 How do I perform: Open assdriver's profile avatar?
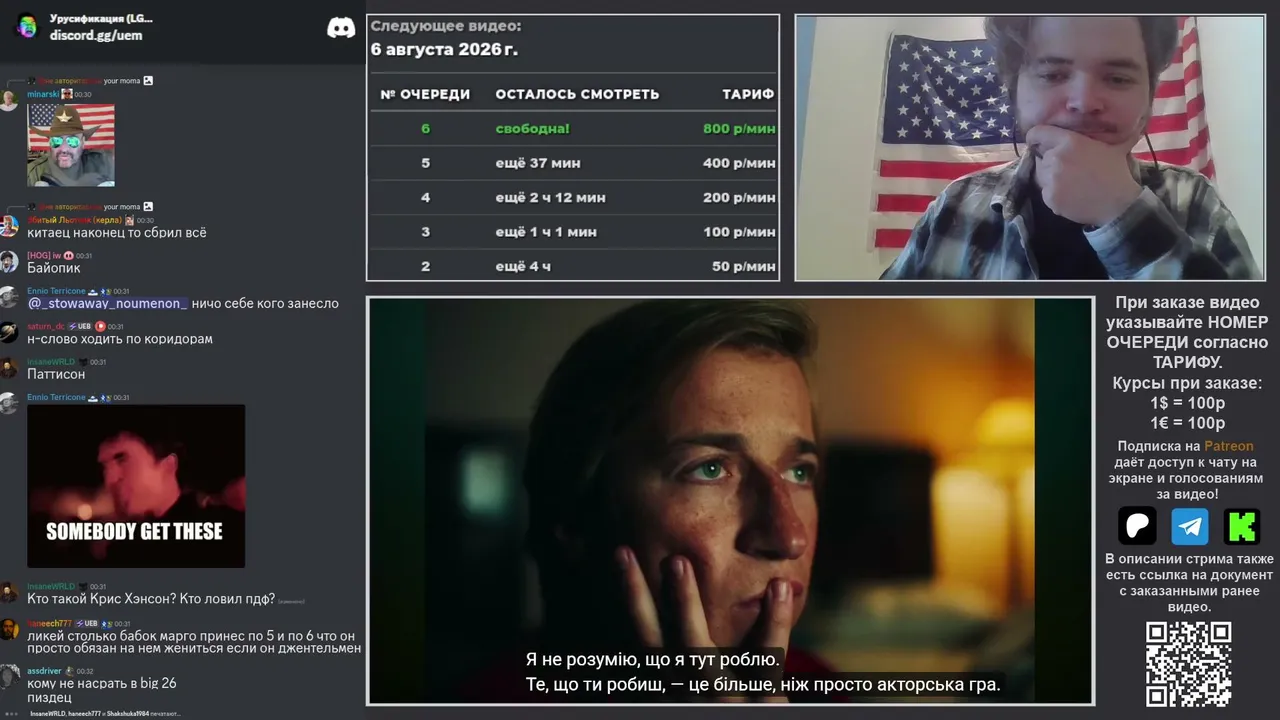(x=9, y=677)
